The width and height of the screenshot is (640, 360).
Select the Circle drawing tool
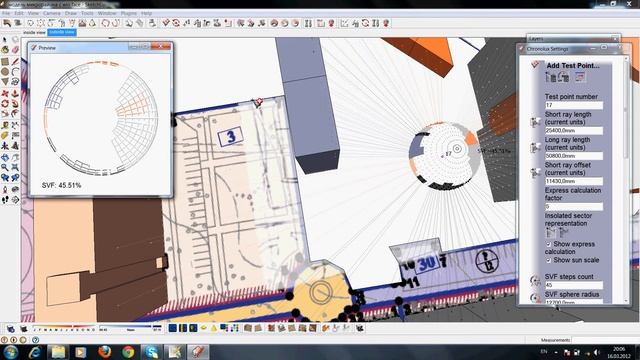coord(5,71)
